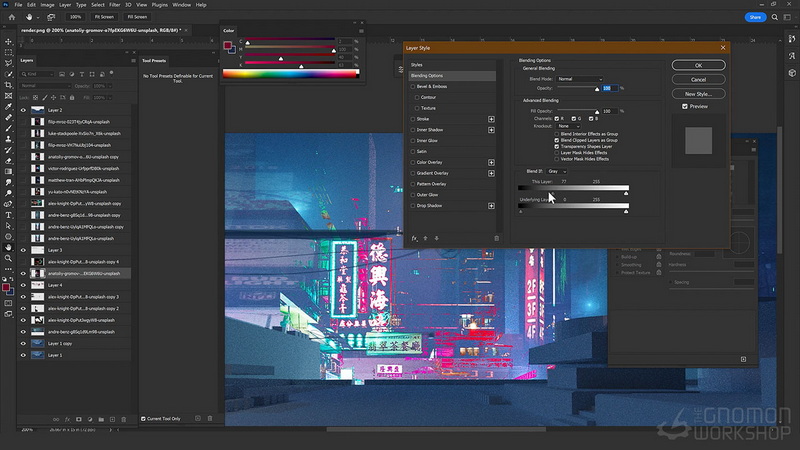Delete effect trash icon in Layer Style dialog
The height and width of the screenshot is (450, 800).
click(x=496, y=238)
